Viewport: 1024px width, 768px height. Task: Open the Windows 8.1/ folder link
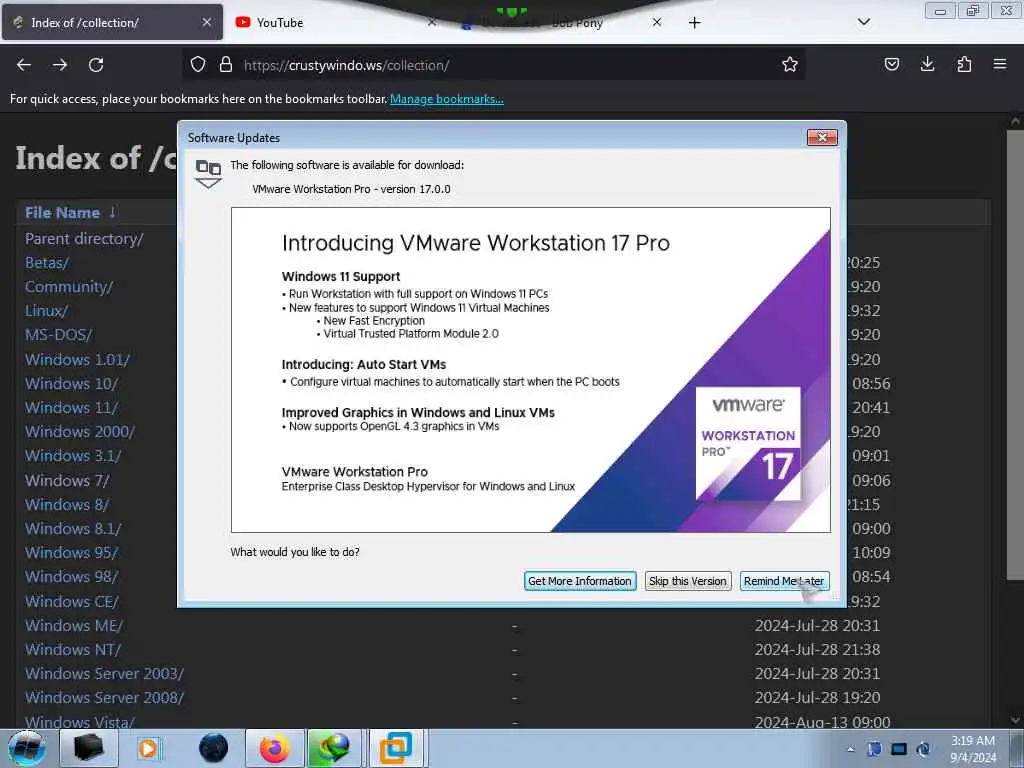73,528
